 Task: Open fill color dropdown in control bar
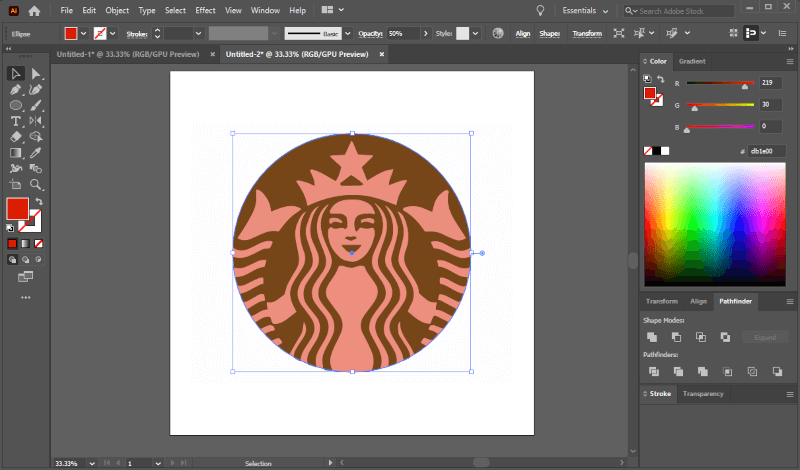84,34
